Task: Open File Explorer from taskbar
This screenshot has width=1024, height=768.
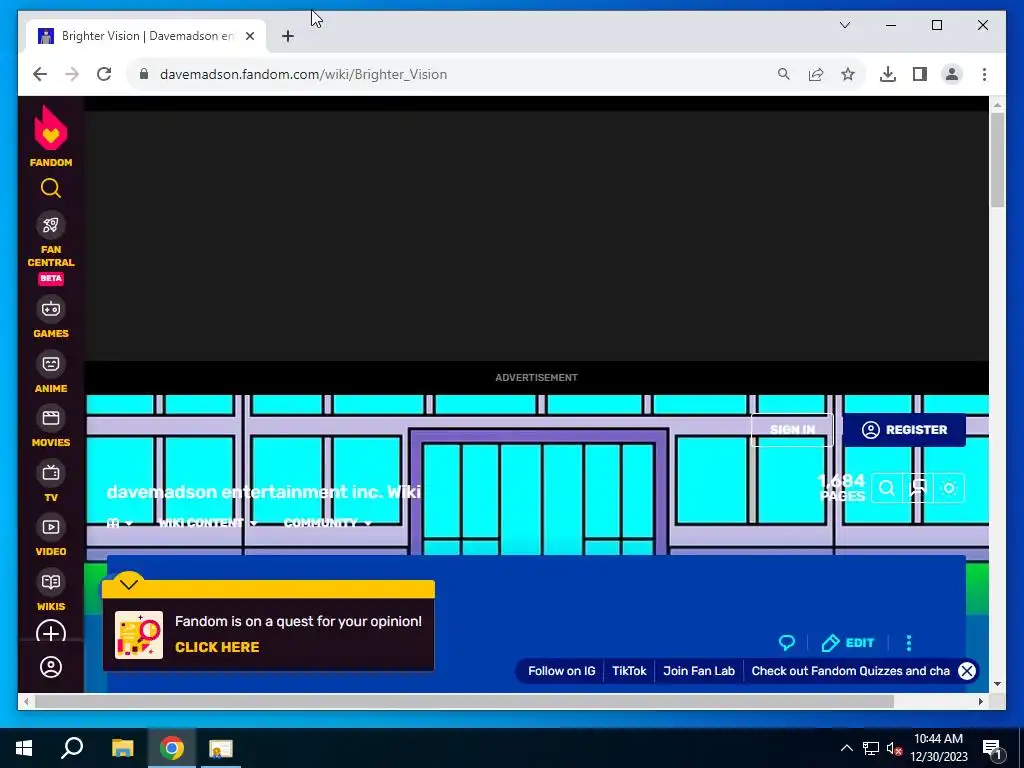Action: click(x=122, y=748)
